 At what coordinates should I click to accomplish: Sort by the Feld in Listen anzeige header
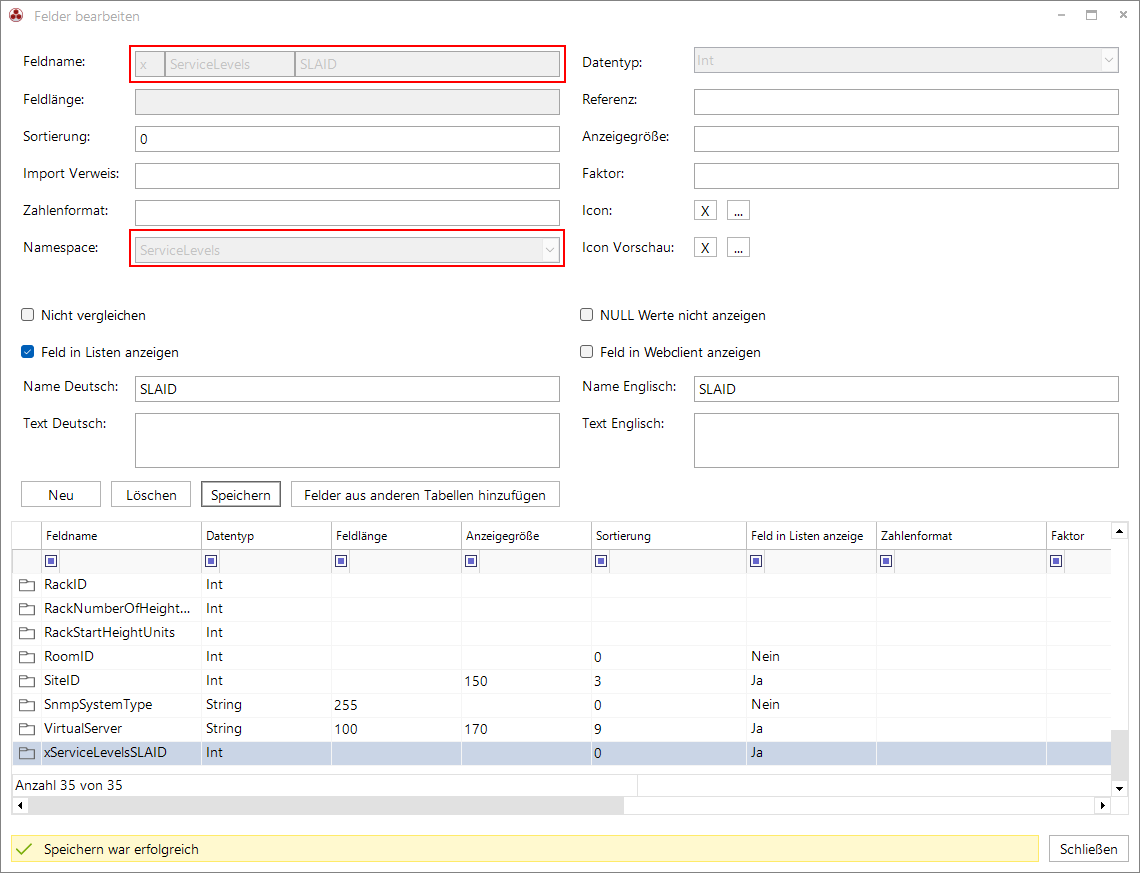pos(811,536)
